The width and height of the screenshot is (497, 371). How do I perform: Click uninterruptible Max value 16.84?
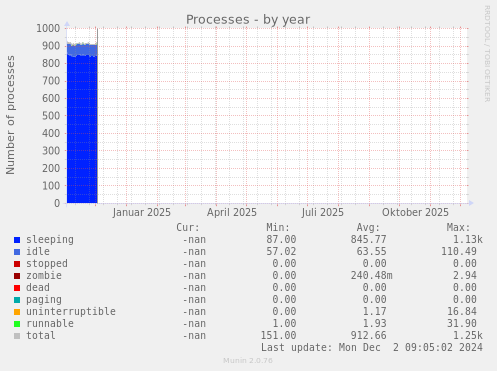[x=461, y=311]
